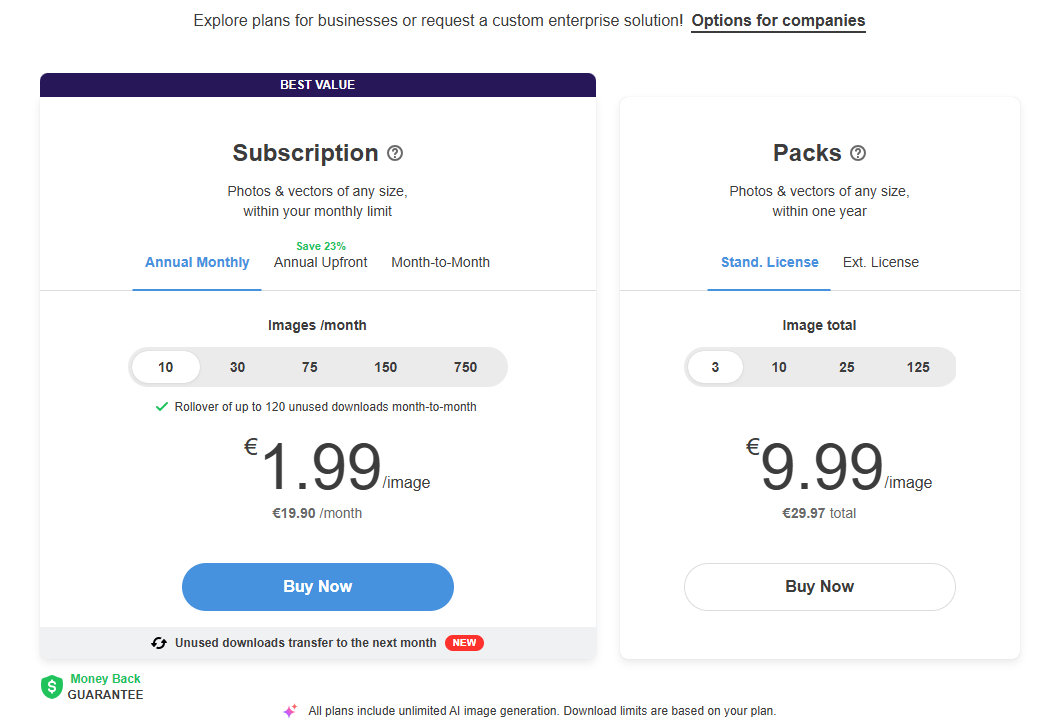Click the green rollover checkmark icon

(x=162, y=407)
